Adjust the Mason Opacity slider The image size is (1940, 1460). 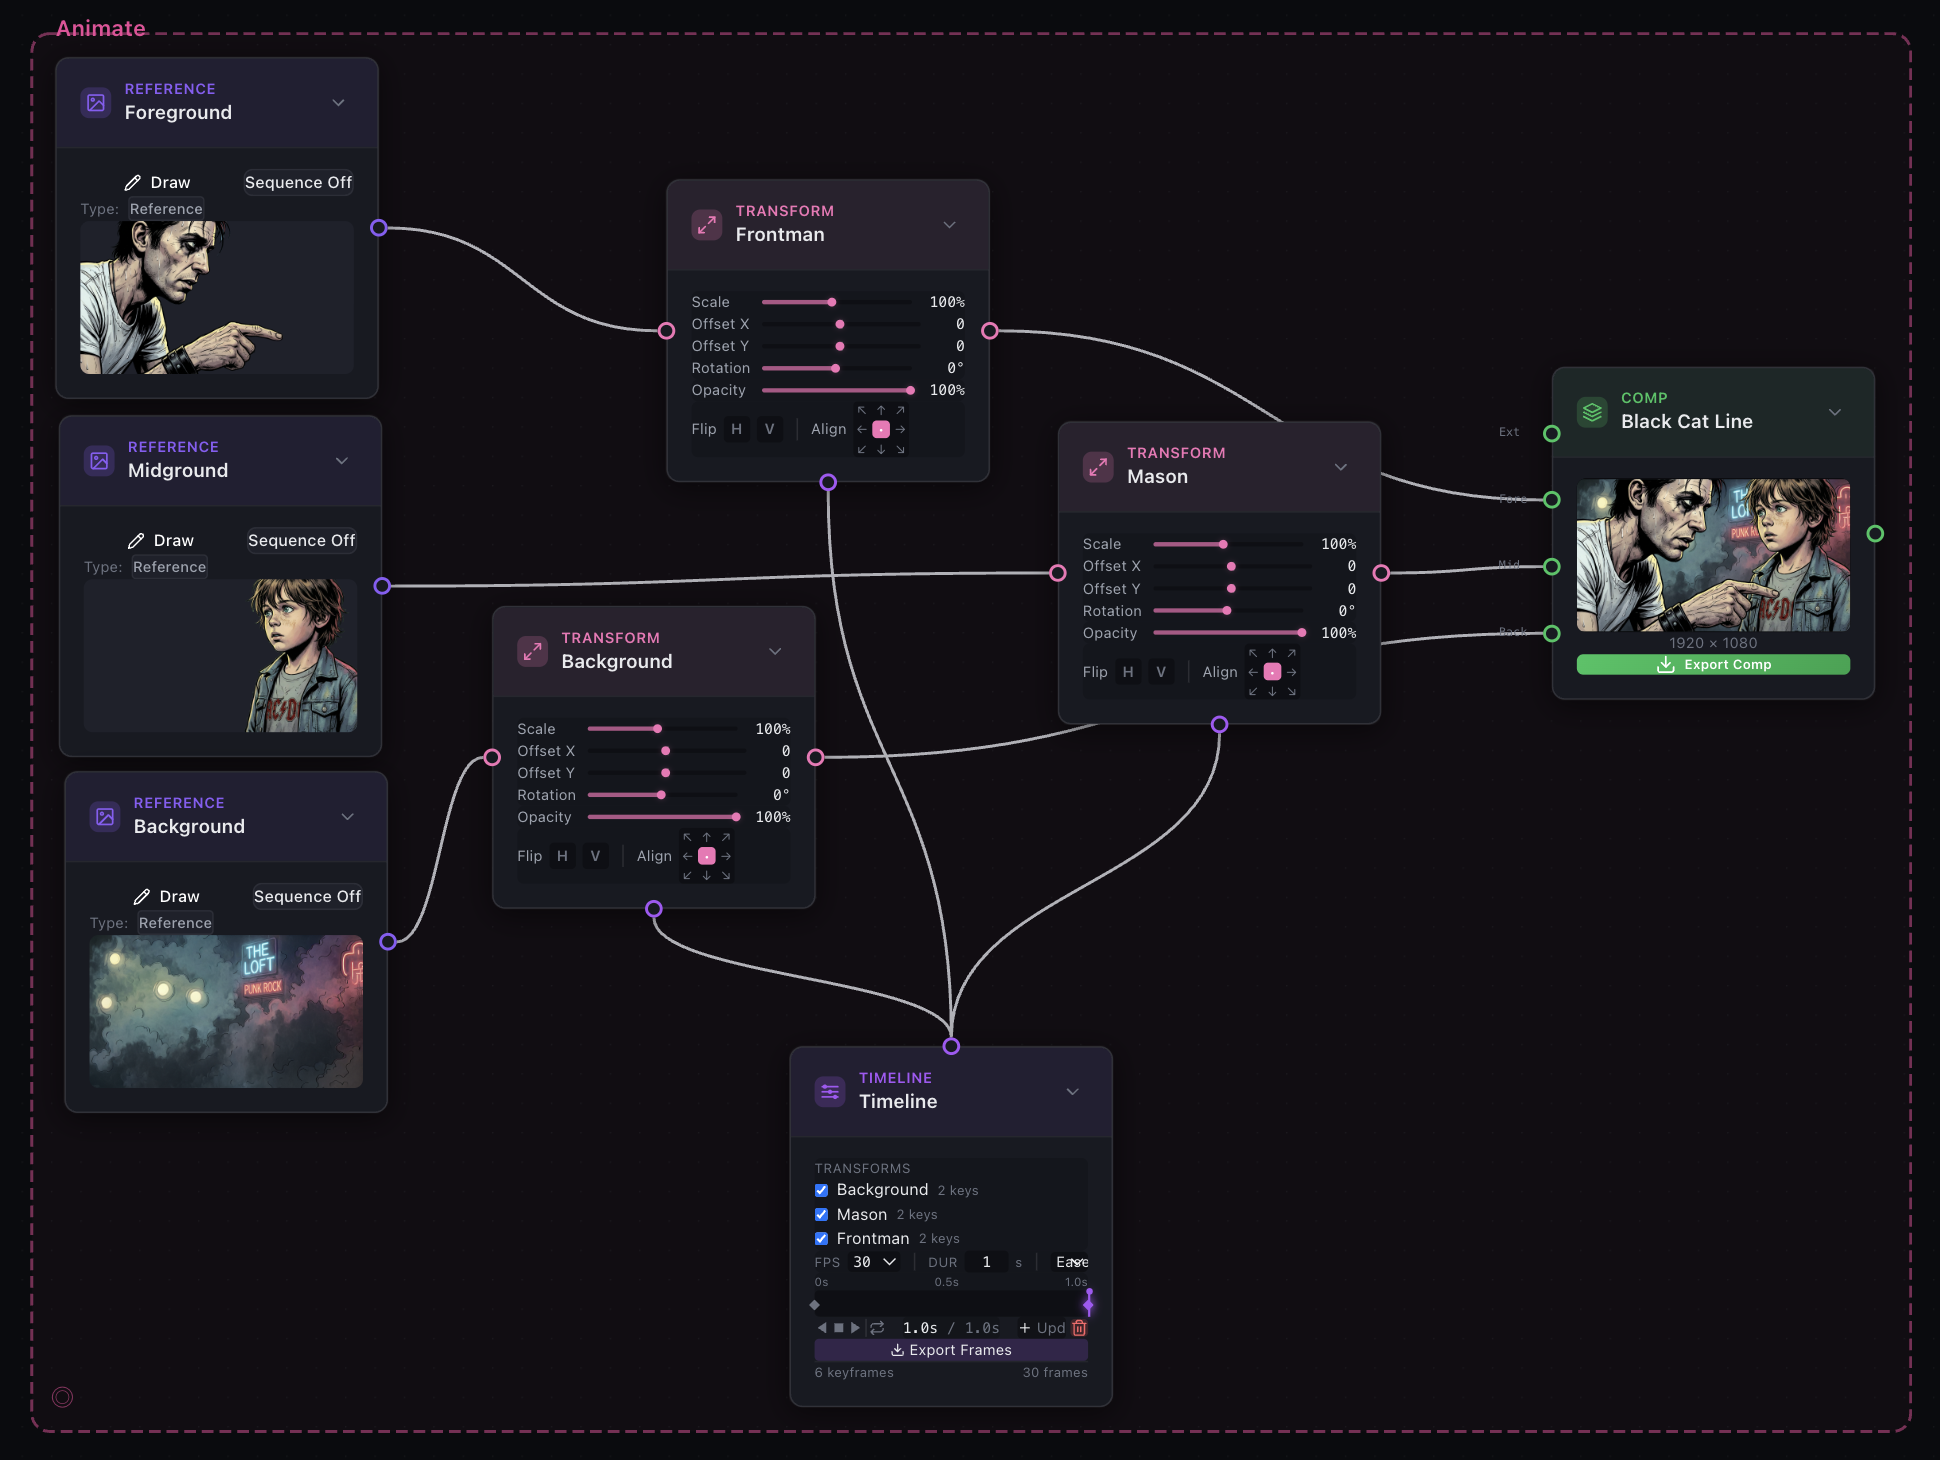[1228, 633]
